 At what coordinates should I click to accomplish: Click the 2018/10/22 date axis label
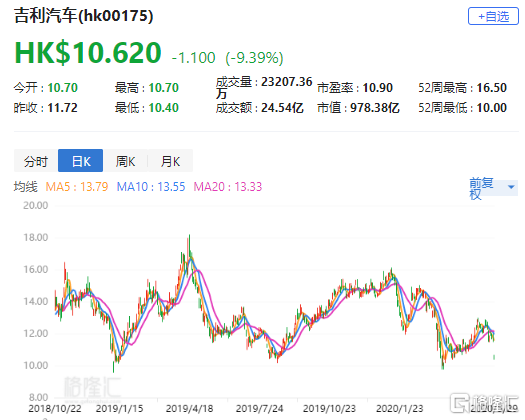(x=55, y=409)
